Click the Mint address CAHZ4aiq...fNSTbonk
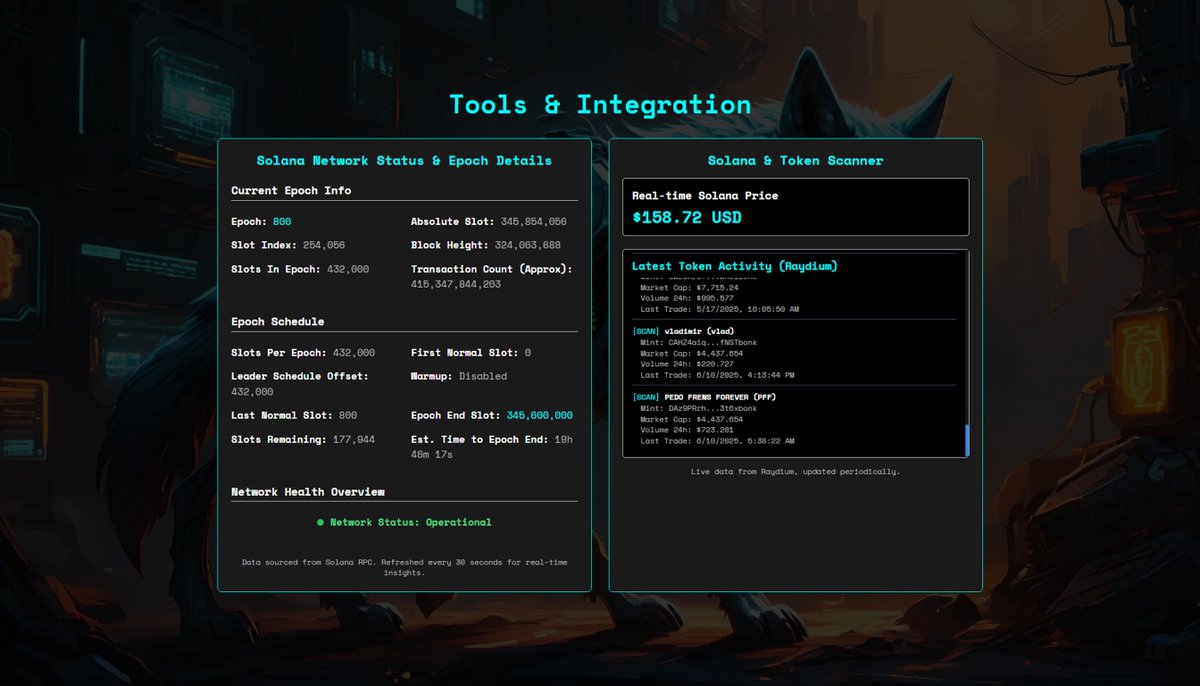Image resolution: width=1200 pixels, height=686 pixels. pyautogui.click(x=698, y=342)
